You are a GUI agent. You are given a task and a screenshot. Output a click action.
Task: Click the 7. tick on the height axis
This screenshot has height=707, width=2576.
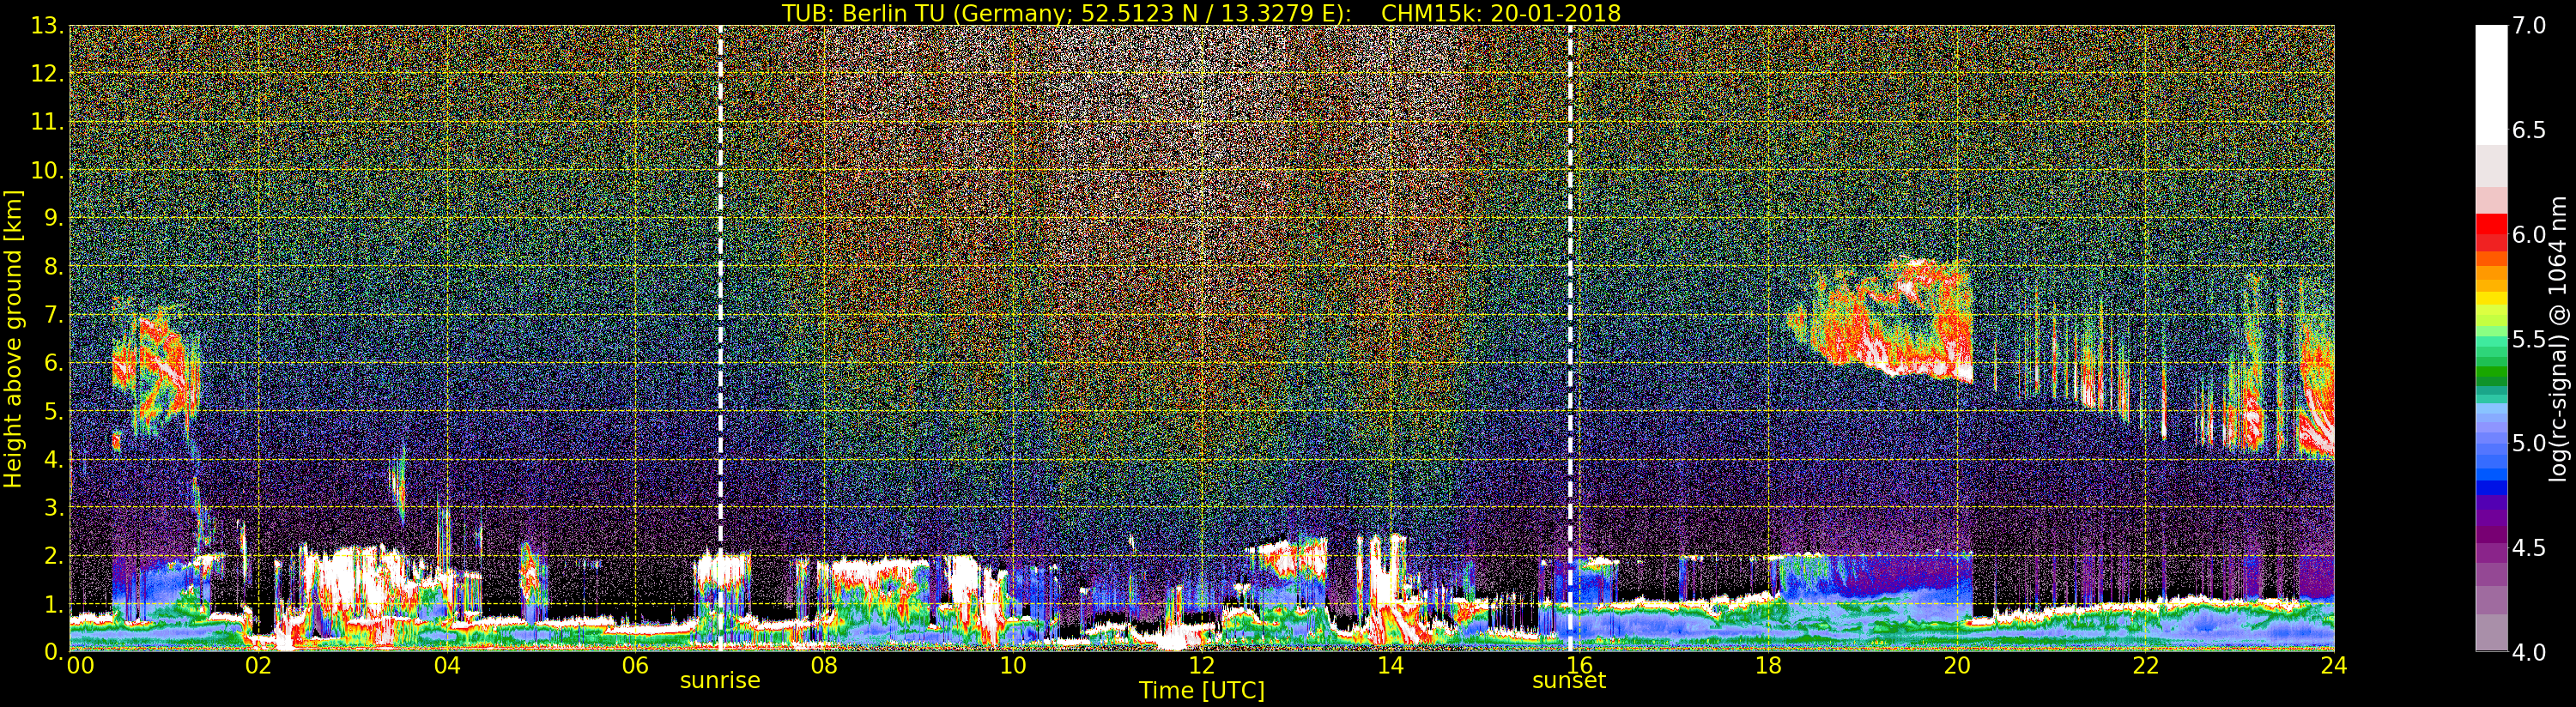pos(53,314)
